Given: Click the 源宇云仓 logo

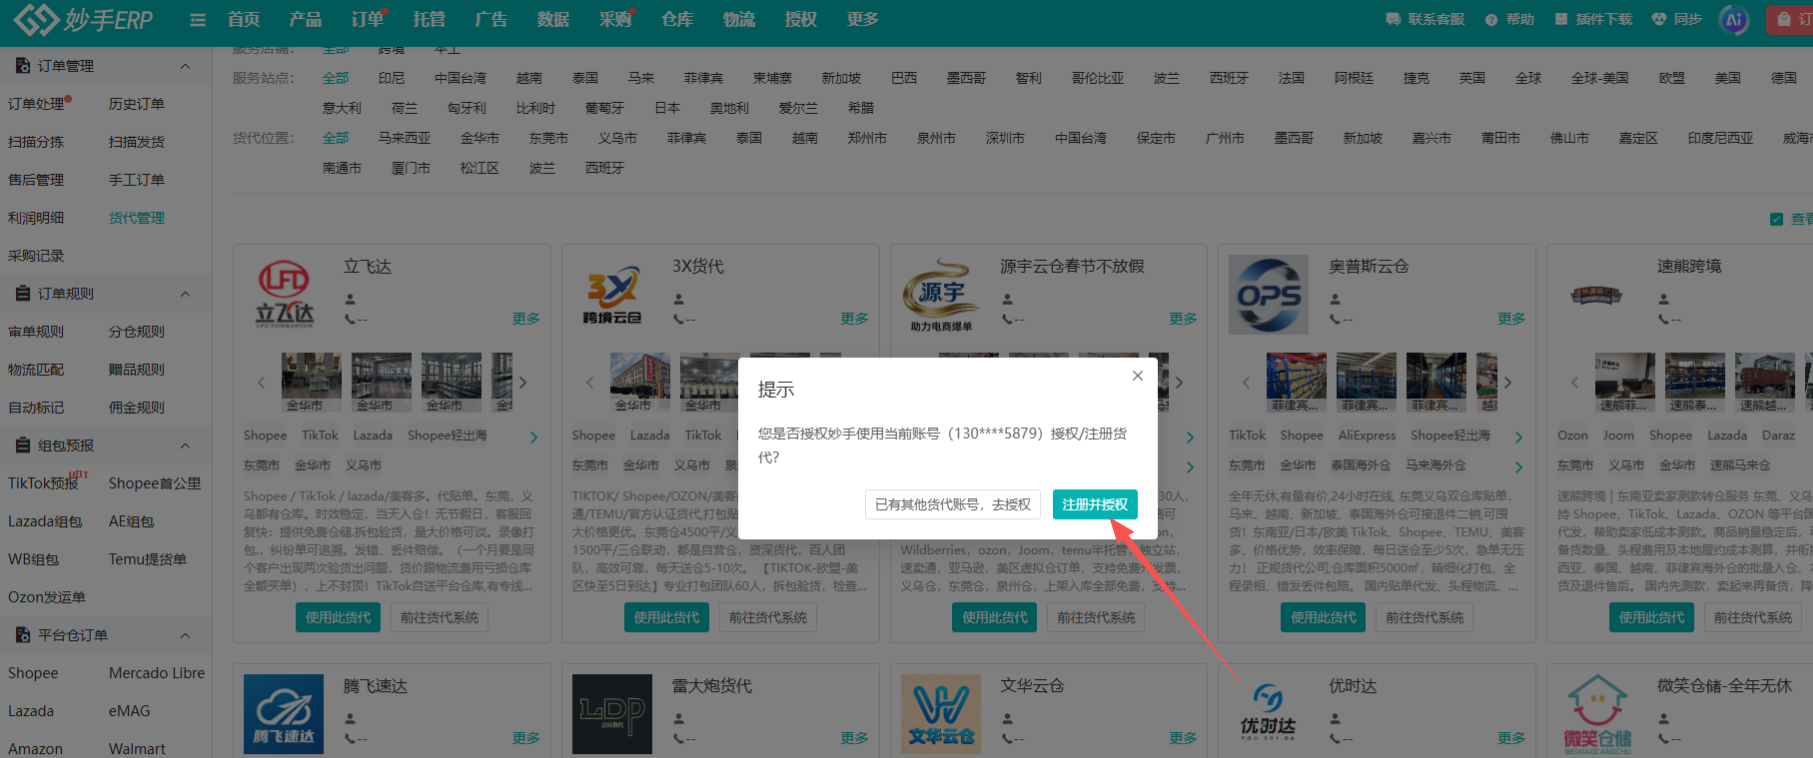Looking at the screenshot, I should (941, 295).
